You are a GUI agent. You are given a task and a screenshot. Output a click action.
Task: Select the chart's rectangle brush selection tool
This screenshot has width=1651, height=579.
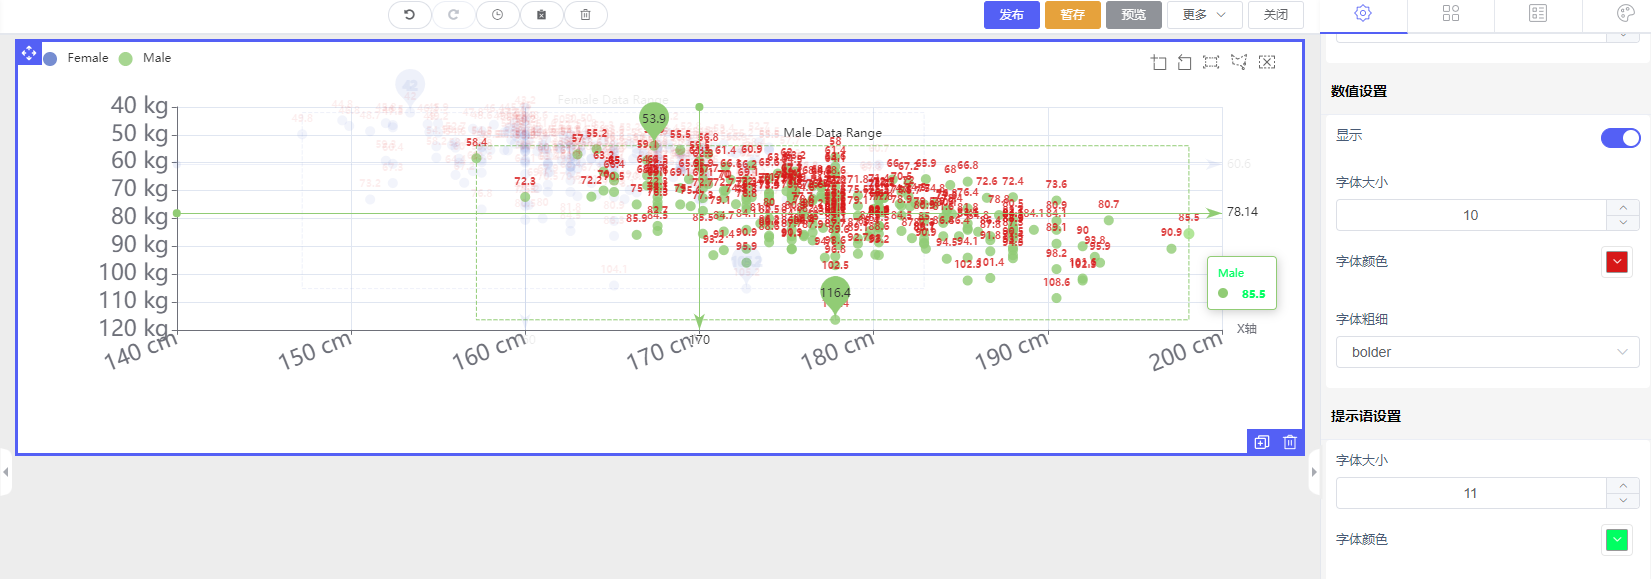1211,63
